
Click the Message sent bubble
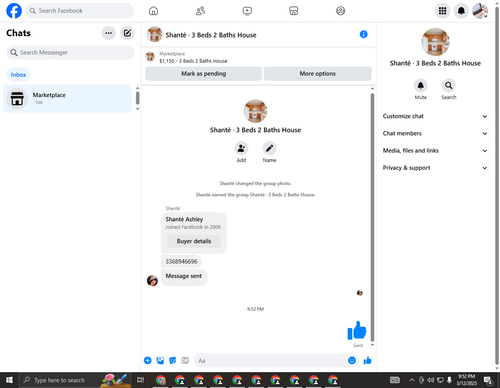(x=184, y=276)
